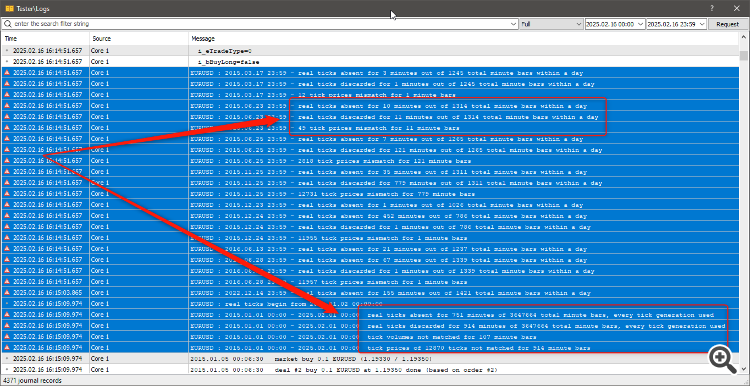750x386 pixels.
Task: Select the 'discarded for 1 minutes out of 786' message
Action: [x=390, y=227]
